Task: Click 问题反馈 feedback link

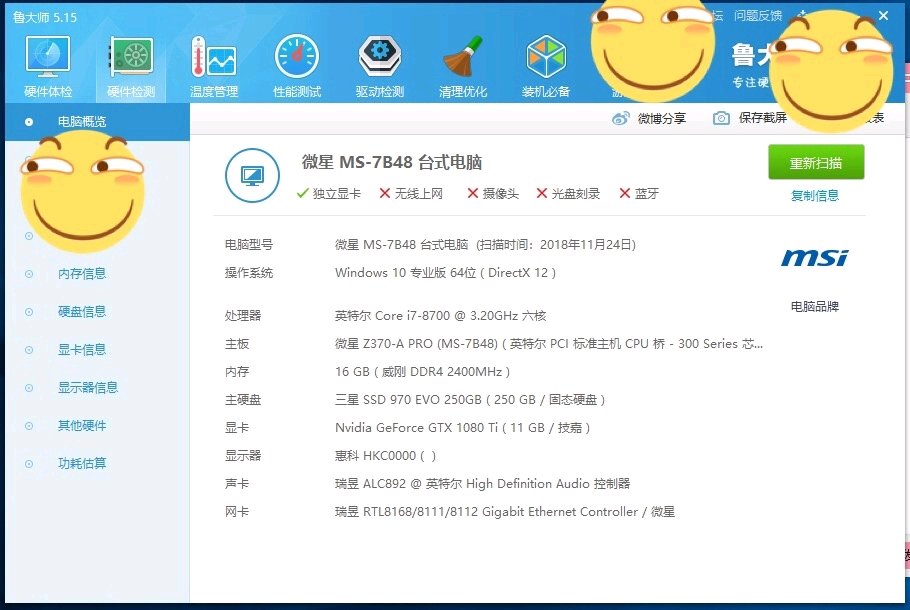Action: pos(758,16)
